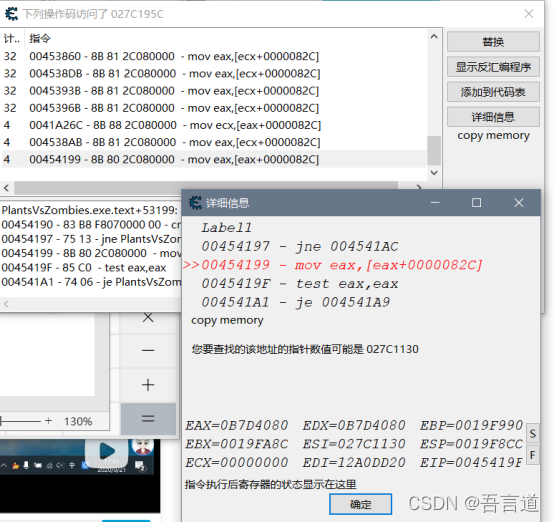Select the row with address 0045393B
The image size is (554, 522).
(x=214, y=91)
